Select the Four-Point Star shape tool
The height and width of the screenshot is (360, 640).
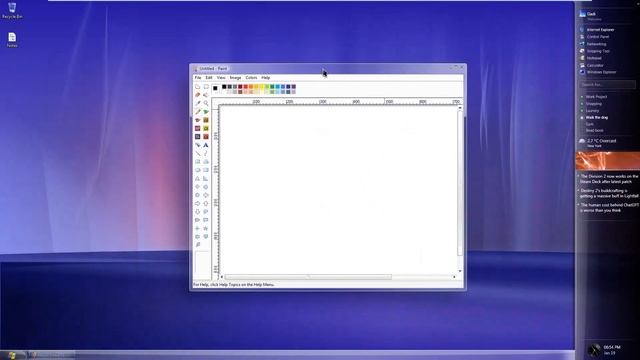pyautogui.click(x=198, y=229)
